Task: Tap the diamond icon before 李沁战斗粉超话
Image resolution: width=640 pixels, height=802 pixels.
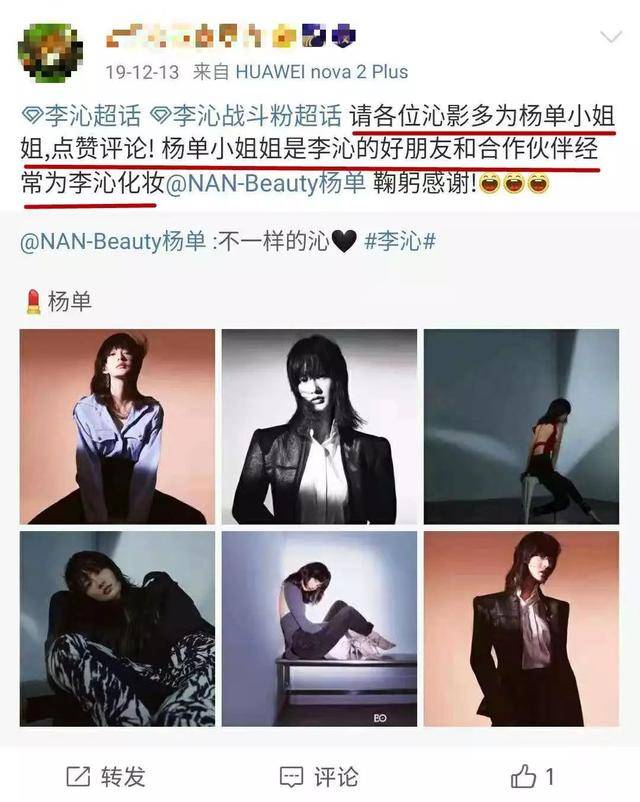Action: click(161, 116)
